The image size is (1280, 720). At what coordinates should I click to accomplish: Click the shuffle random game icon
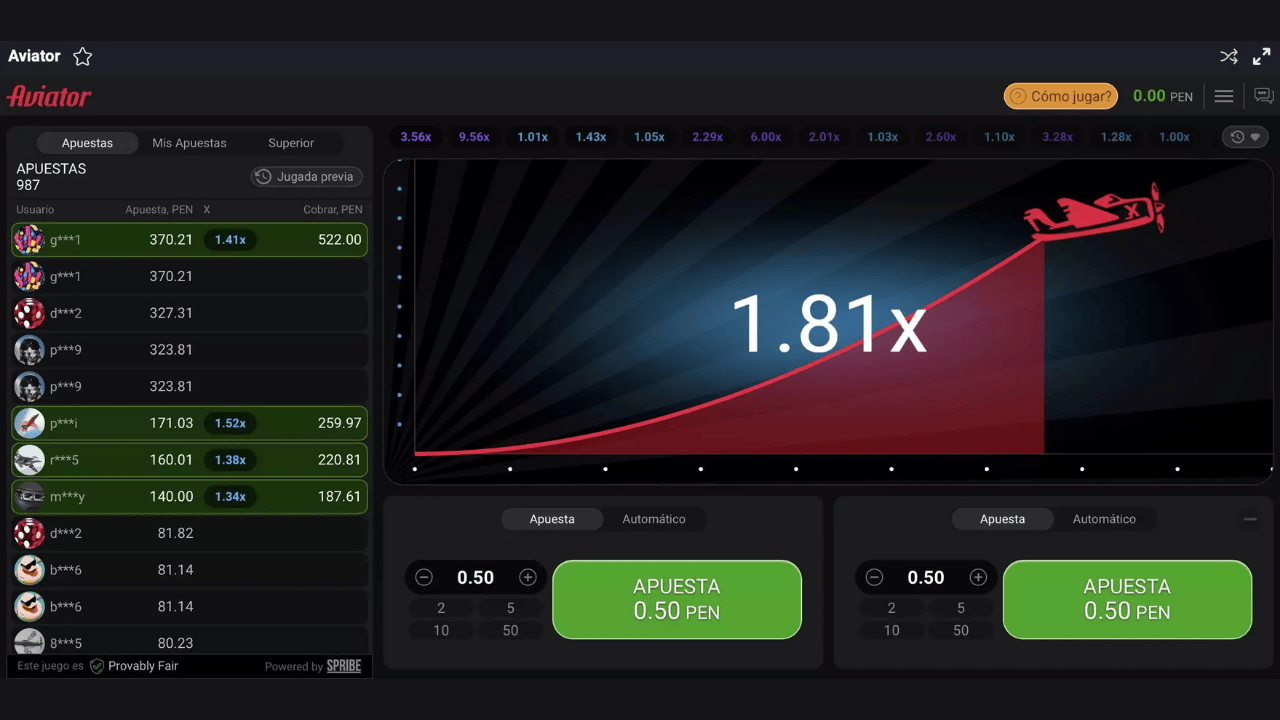[1229, 57]
